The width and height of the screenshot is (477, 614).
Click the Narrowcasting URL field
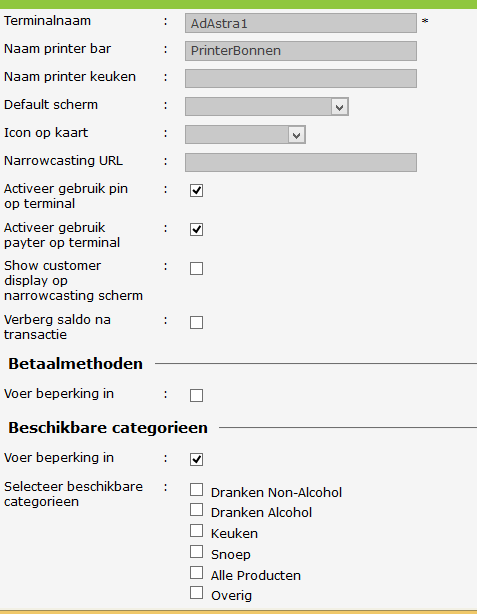pyautogui.click(x=301, y=163)
